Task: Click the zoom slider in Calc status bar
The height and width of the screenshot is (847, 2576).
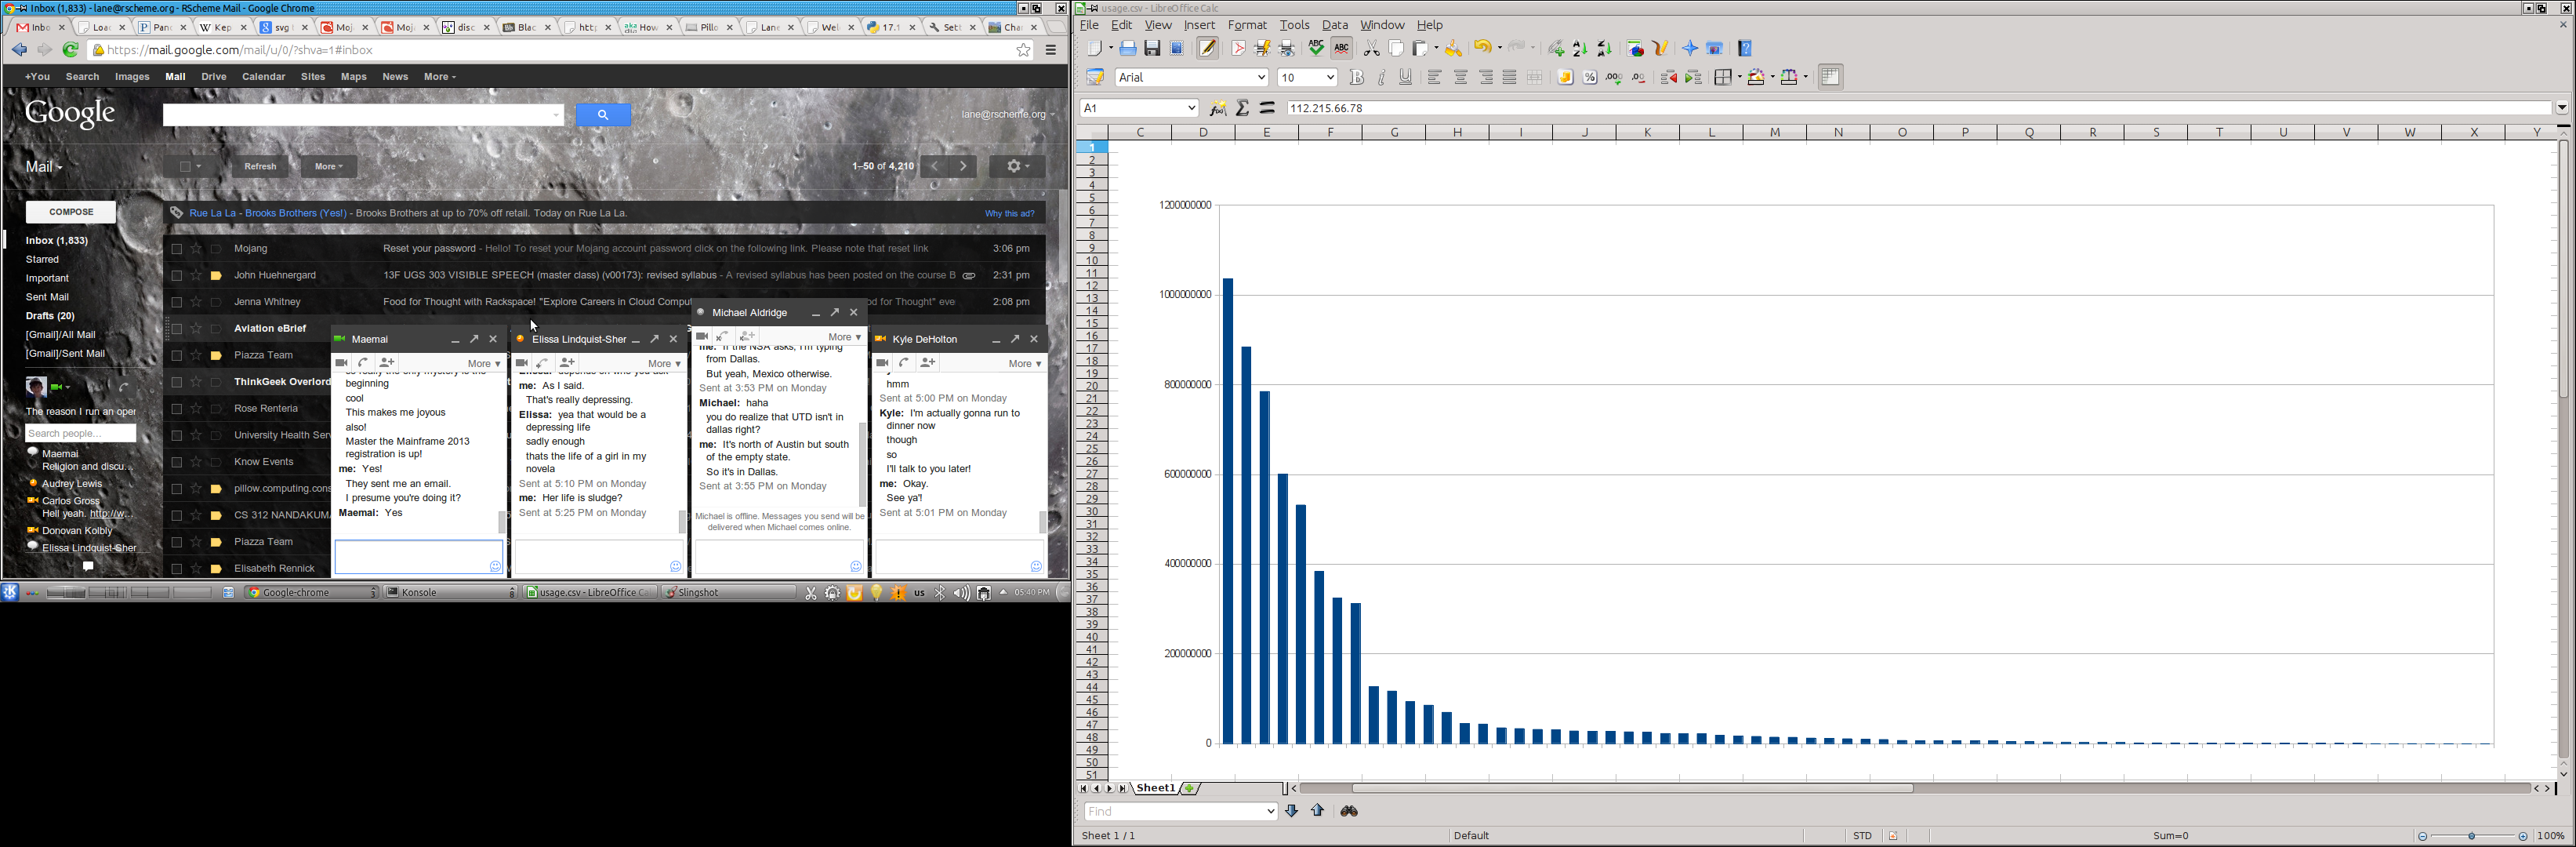Action: [x=2472, y=836]
